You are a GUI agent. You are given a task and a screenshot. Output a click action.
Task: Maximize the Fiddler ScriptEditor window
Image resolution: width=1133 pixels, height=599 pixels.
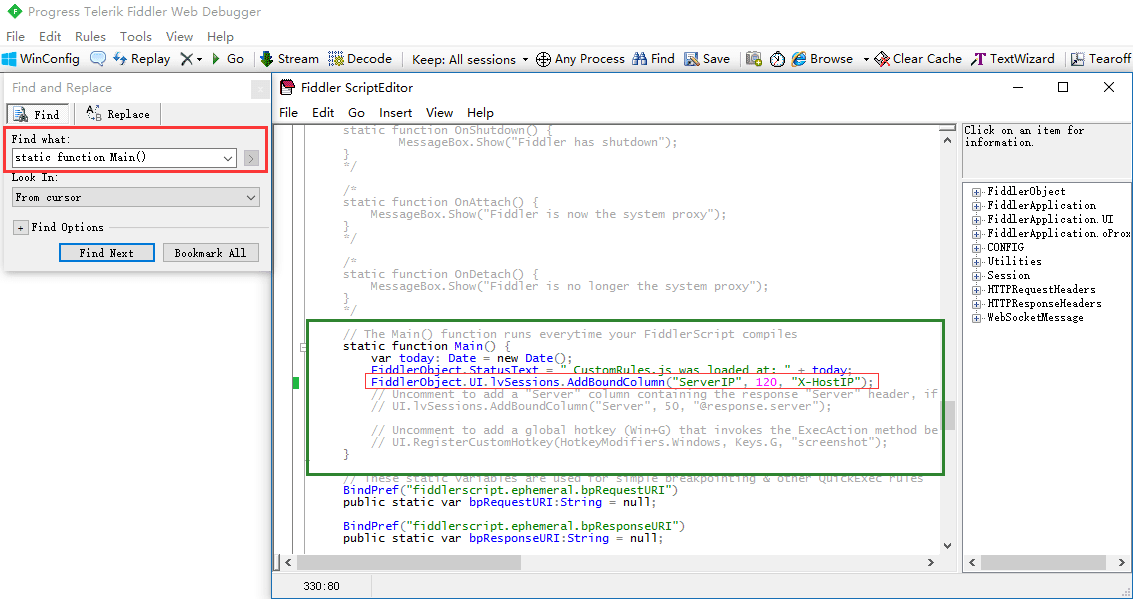click(x=1062, y=87)
